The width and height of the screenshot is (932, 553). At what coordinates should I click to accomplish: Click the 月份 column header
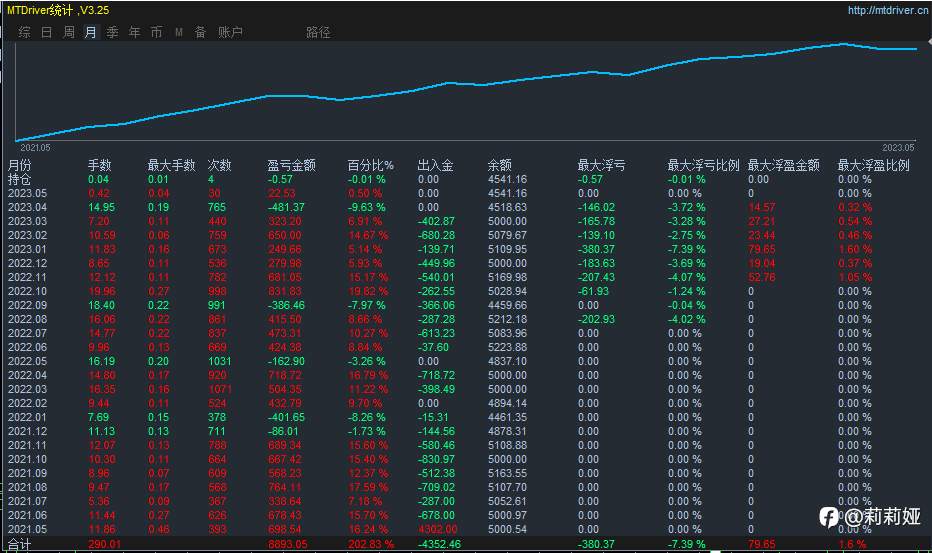19,165
